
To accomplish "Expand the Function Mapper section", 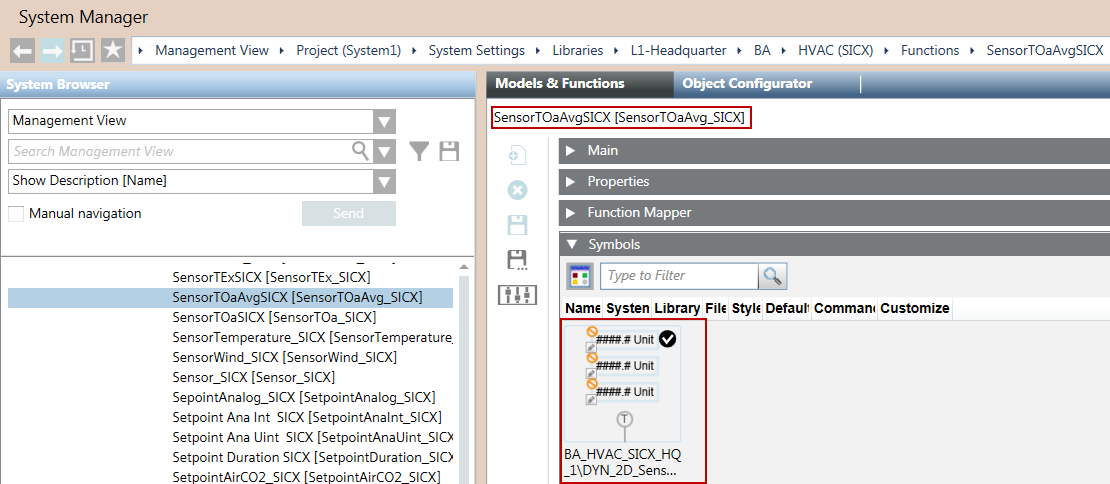I will pos(639,212).
